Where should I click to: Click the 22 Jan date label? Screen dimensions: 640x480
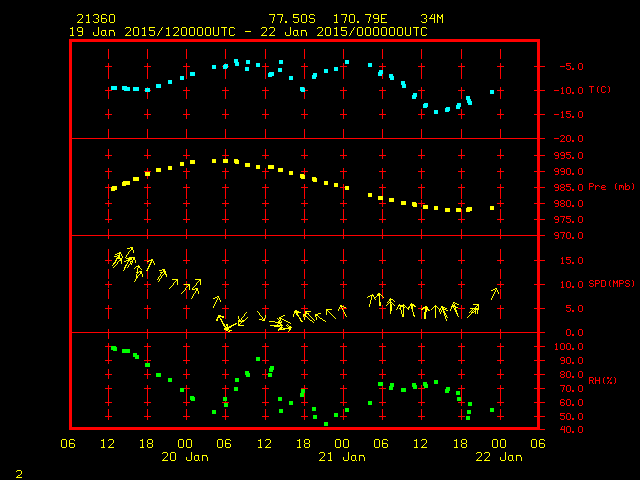point(499,457)
